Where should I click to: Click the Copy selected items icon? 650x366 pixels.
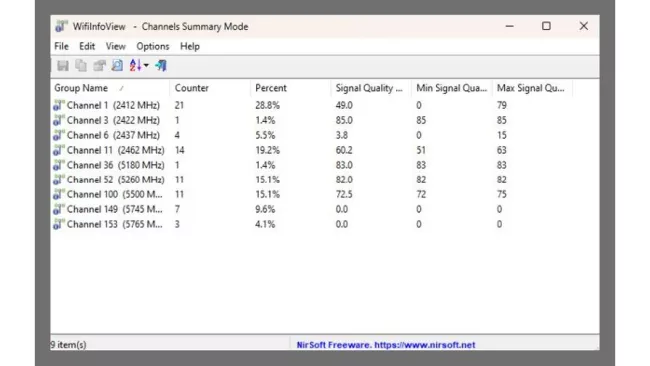coord(81,65)
